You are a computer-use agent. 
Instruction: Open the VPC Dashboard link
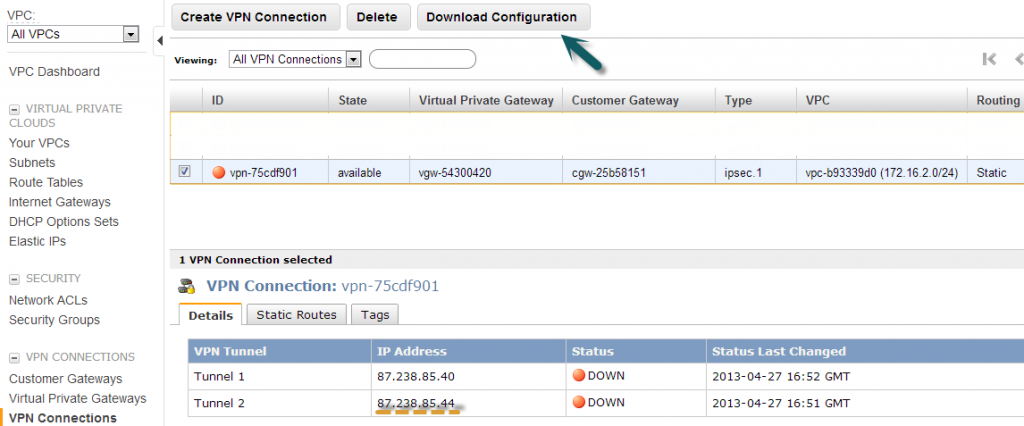[x=54, y=72]
